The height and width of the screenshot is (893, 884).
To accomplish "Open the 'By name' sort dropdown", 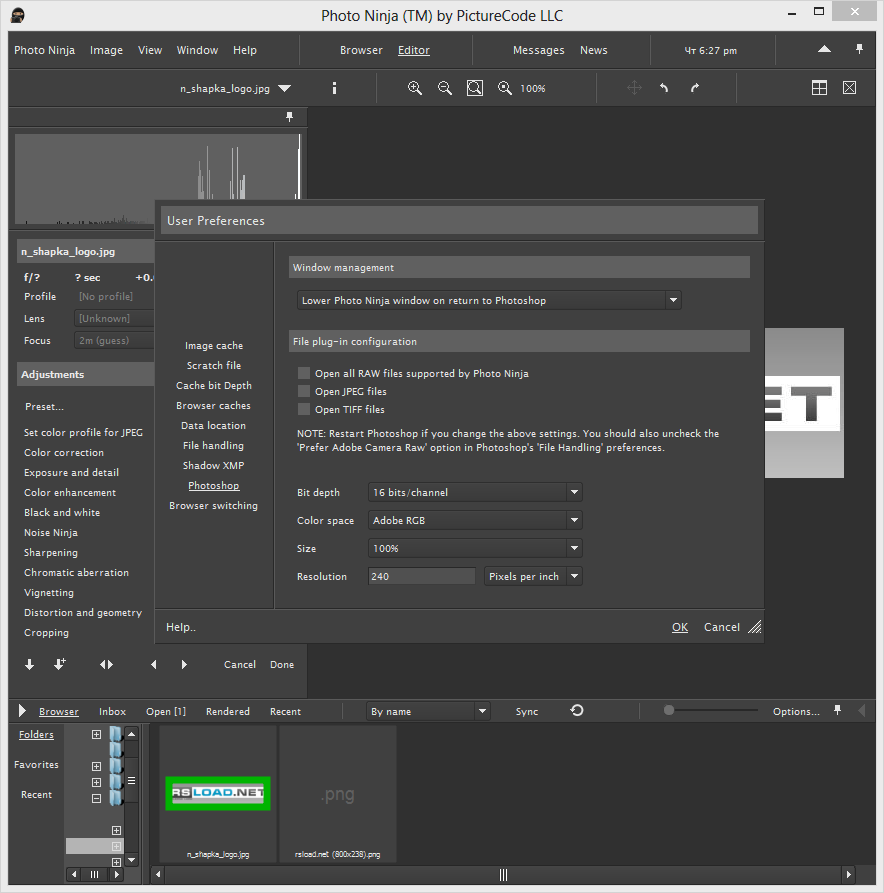I will 428,711.
